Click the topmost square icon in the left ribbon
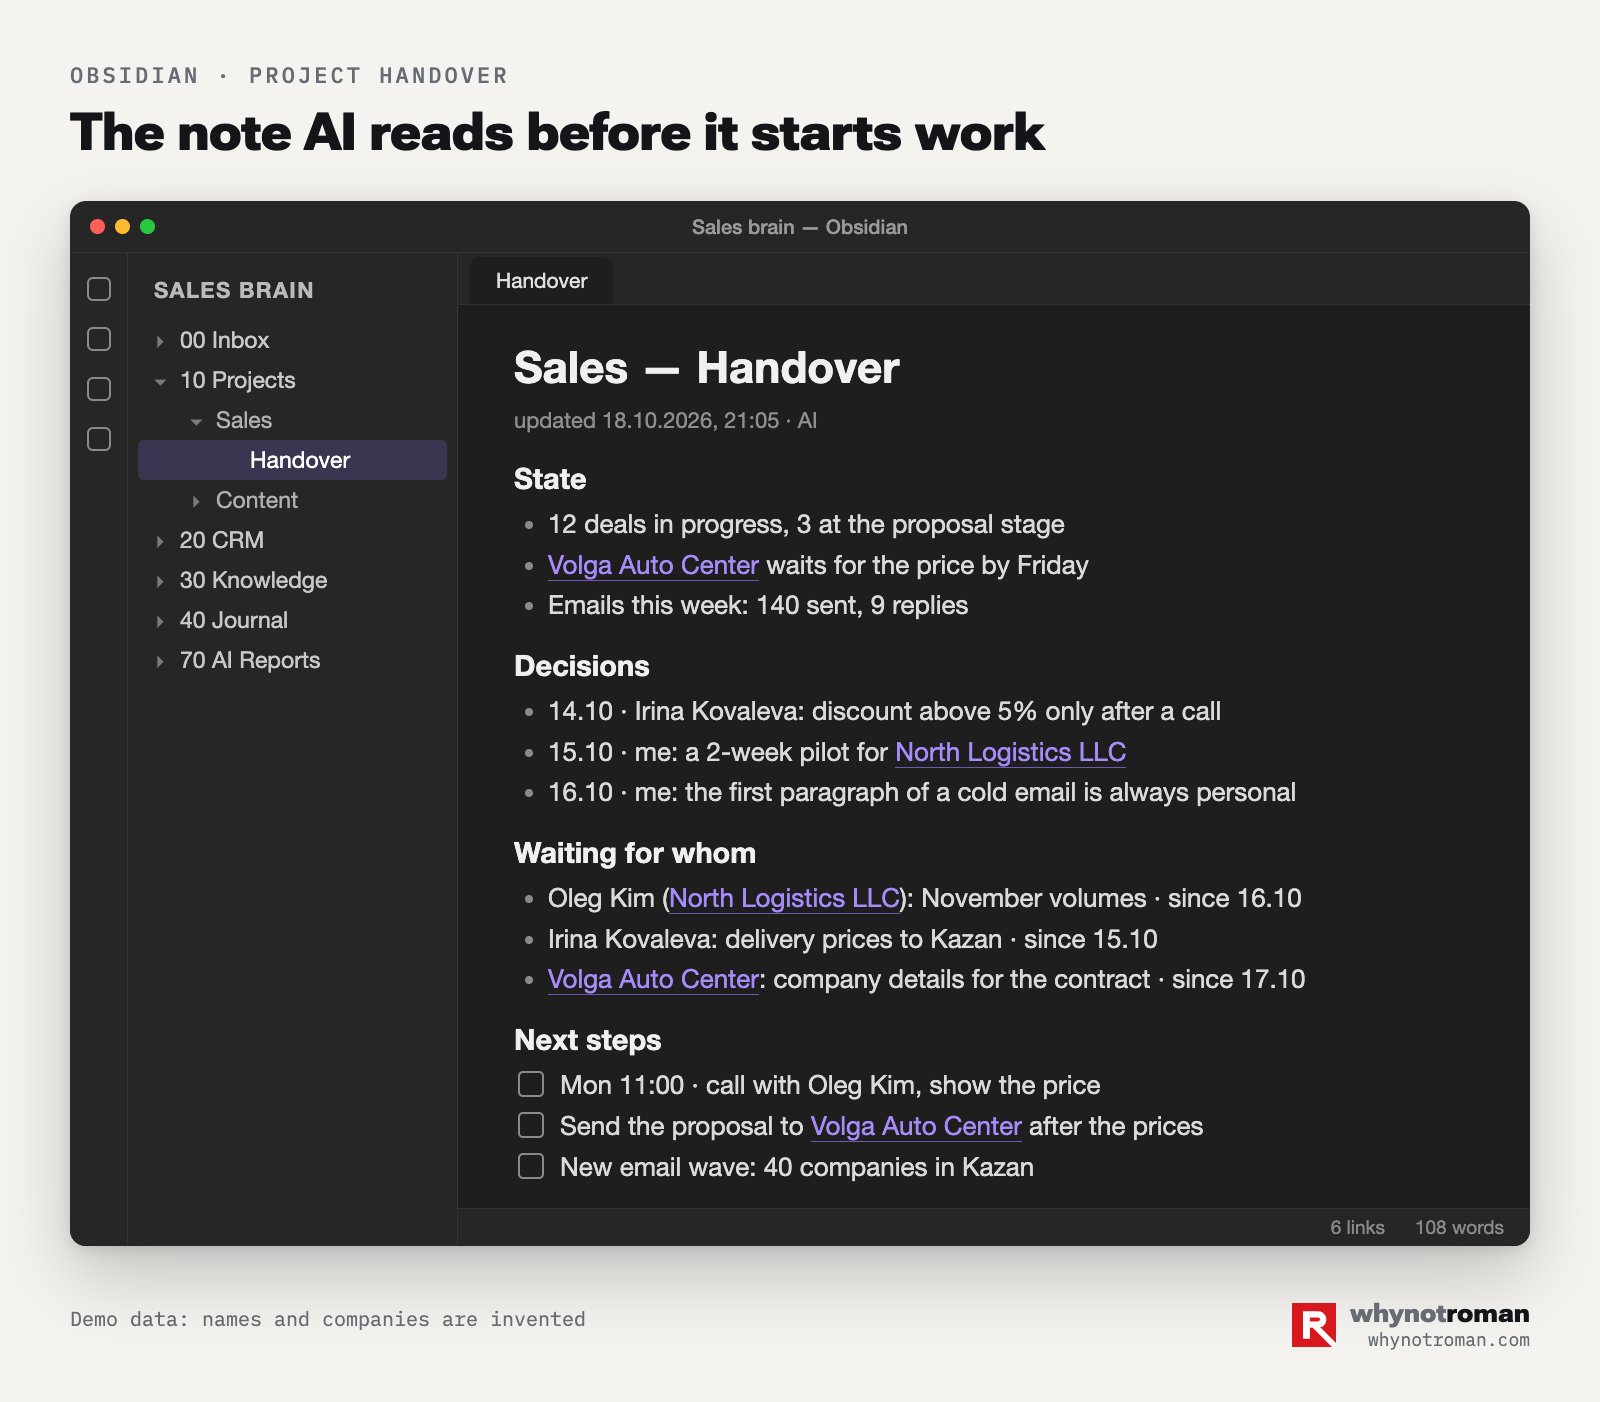1600x1402 pixels. tap(99, 289)
